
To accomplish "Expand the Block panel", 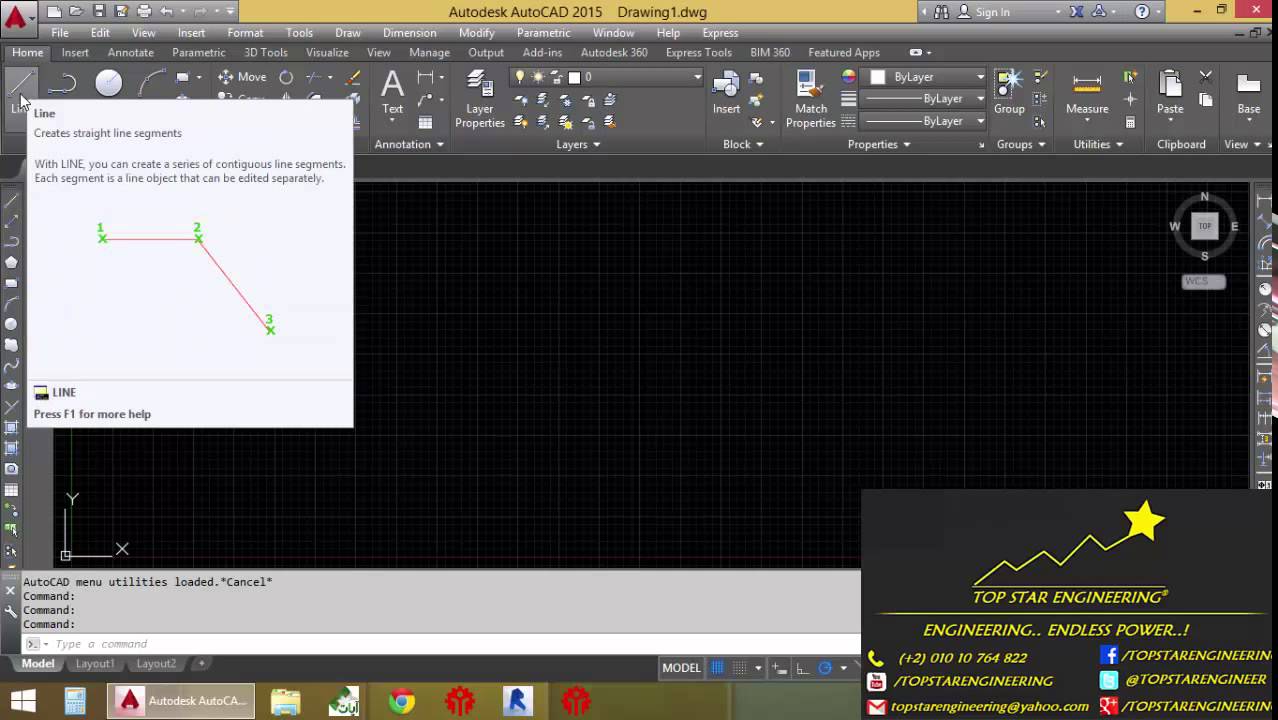I will (x=743, y=144).
